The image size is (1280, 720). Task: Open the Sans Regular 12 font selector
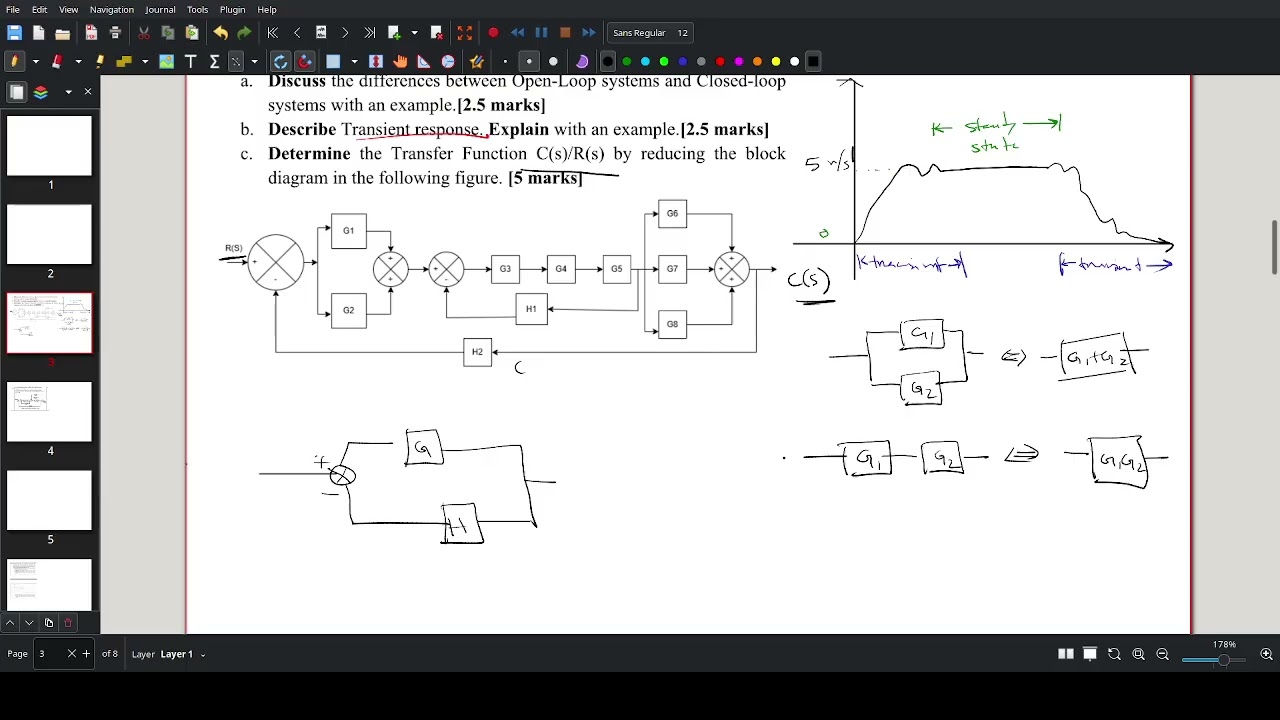pyautogui.click(x=650, y=33)
